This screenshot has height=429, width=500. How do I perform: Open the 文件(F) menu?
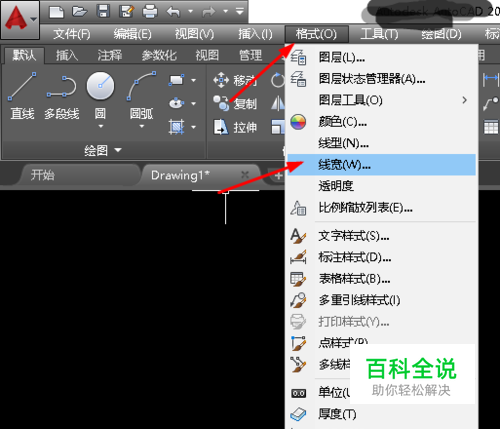72,34
